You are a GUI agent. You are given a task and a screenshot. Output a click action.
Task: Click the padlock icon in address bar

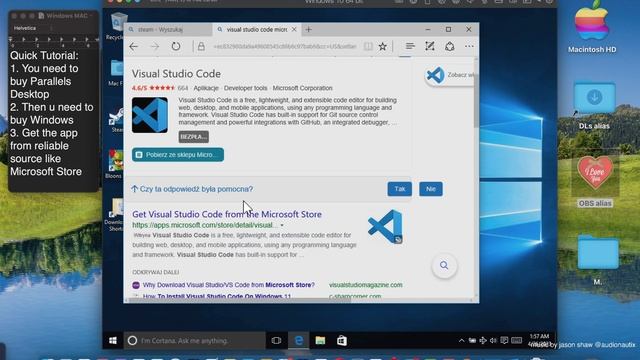[x=201, y=47]
